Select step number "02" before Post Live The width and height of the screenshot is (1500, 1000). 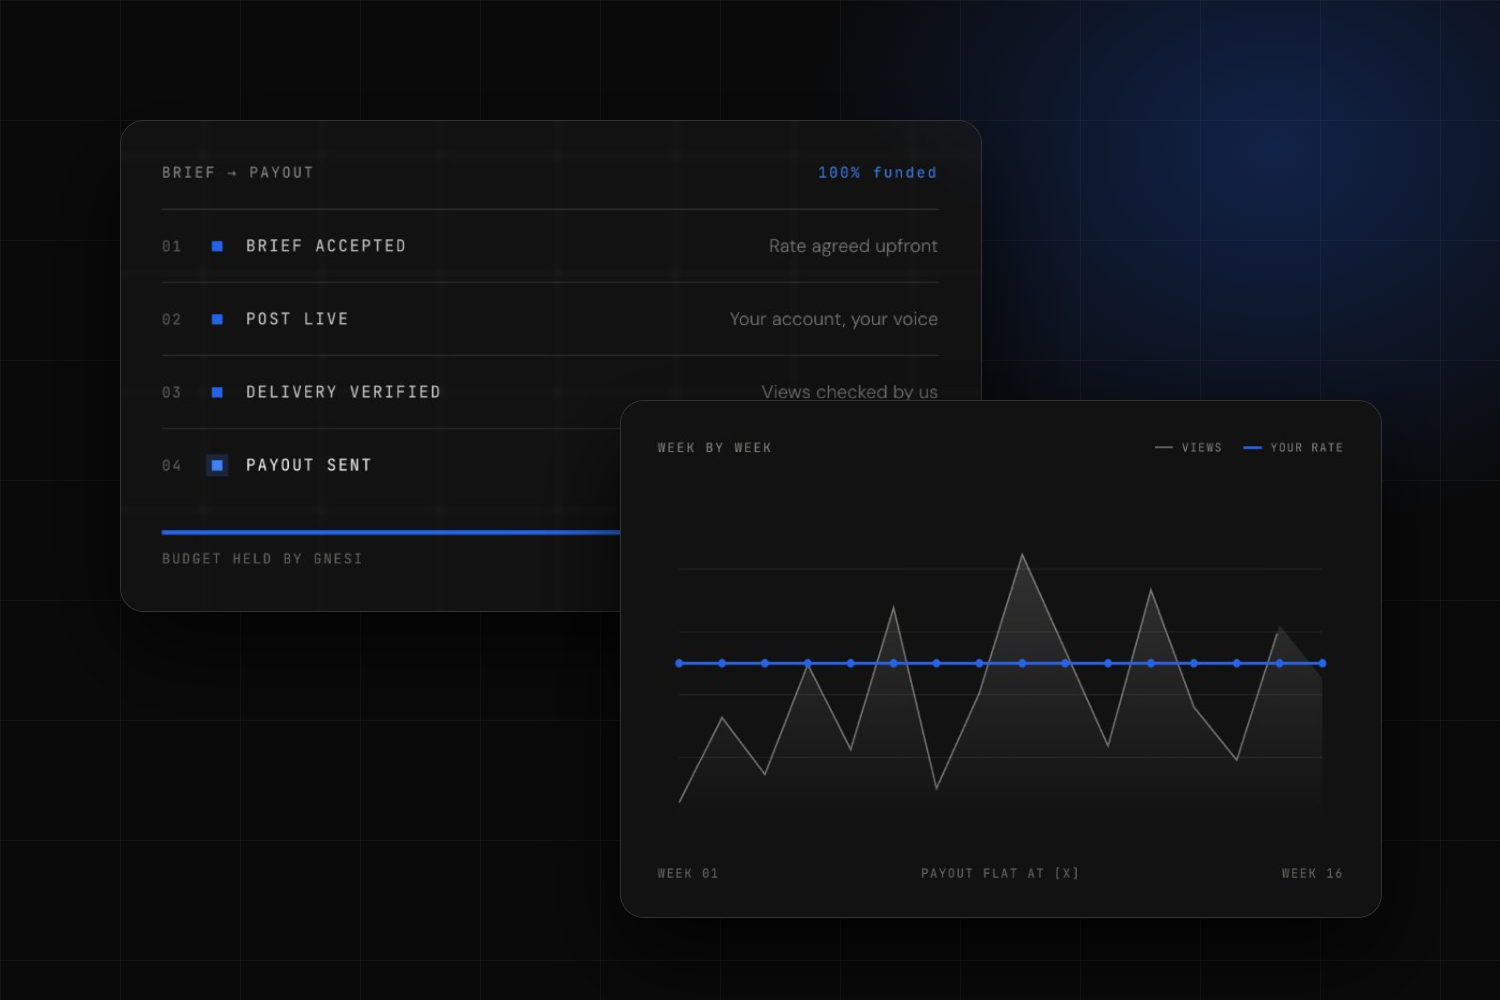(x=172, y=319)
